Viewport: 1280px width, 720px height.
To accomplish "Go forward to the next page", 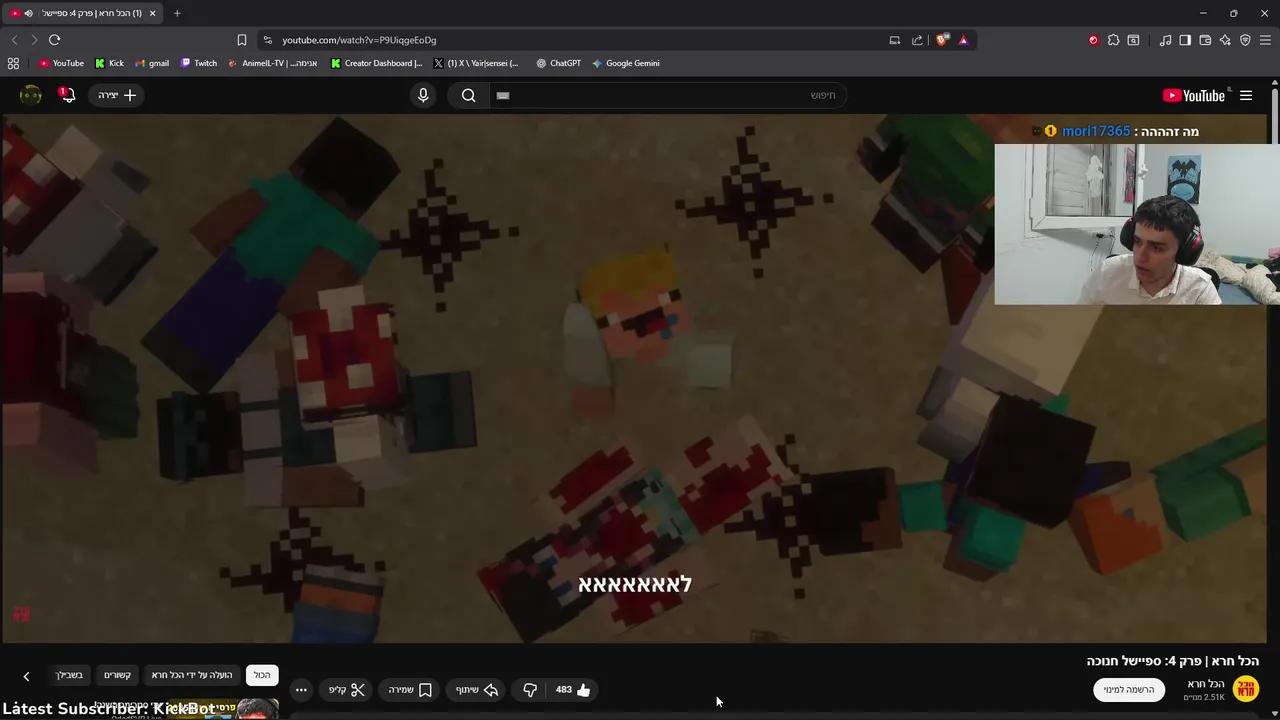I will [34, 40].
